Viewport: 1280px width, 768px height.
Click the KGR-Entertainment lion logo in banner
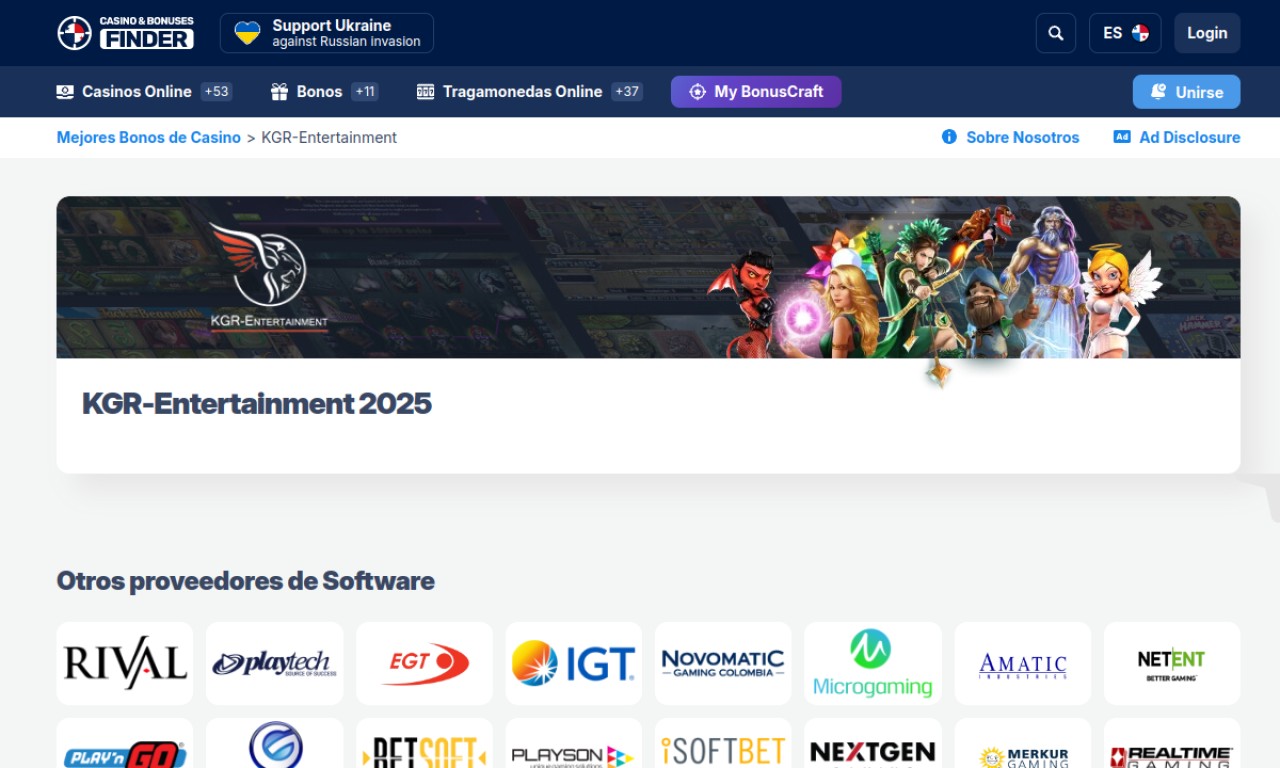pos(268,278)
